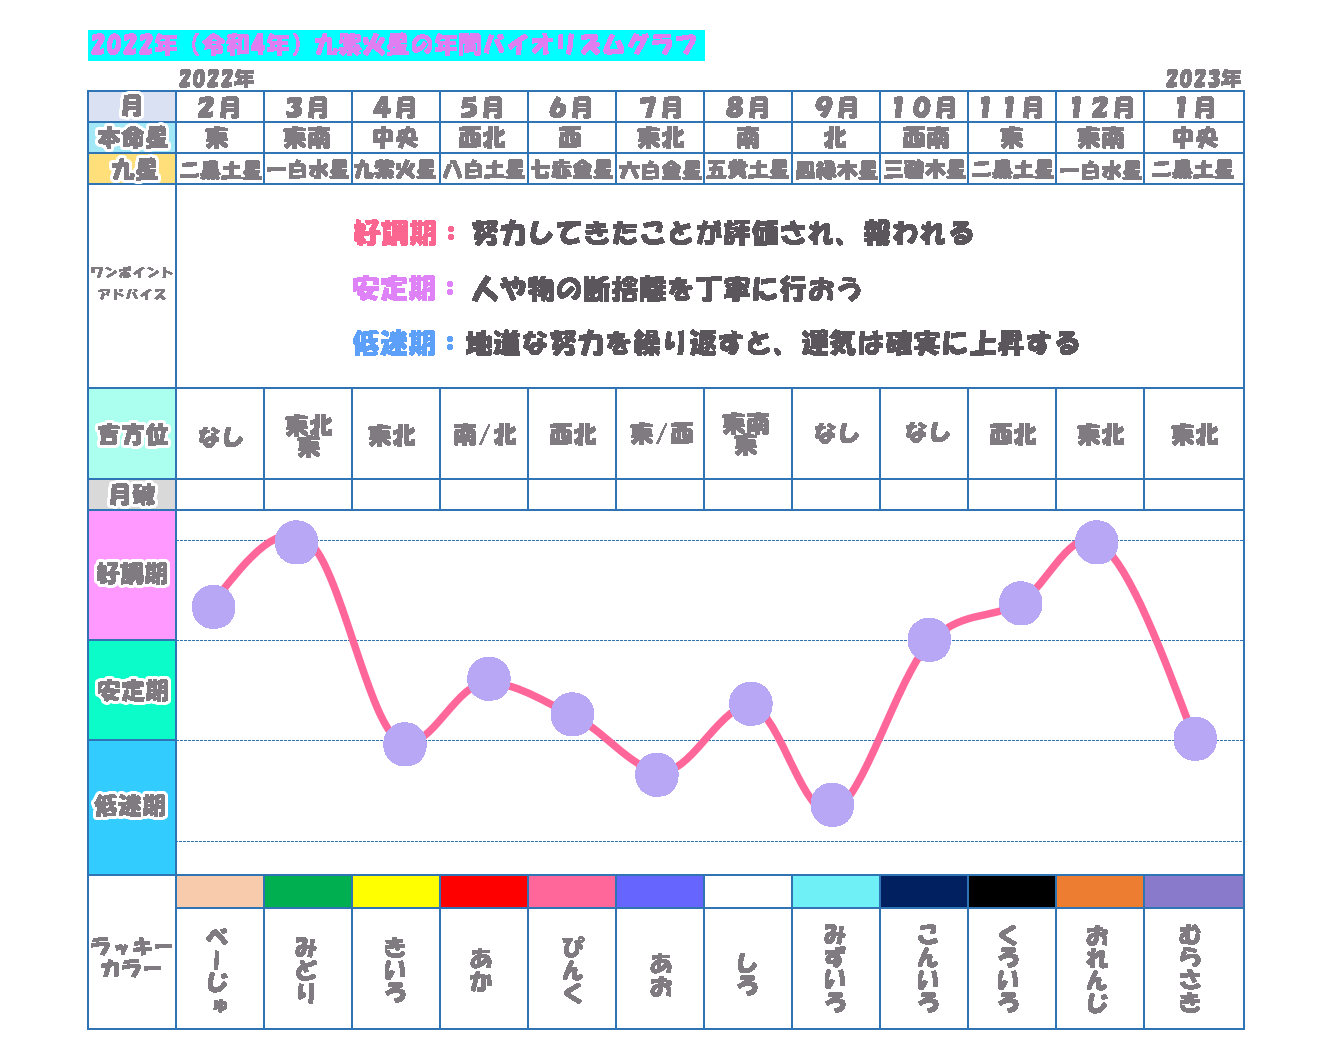1333x1060 pixels.
Task: Click the 7月 data point on curve
Action: 657,775
